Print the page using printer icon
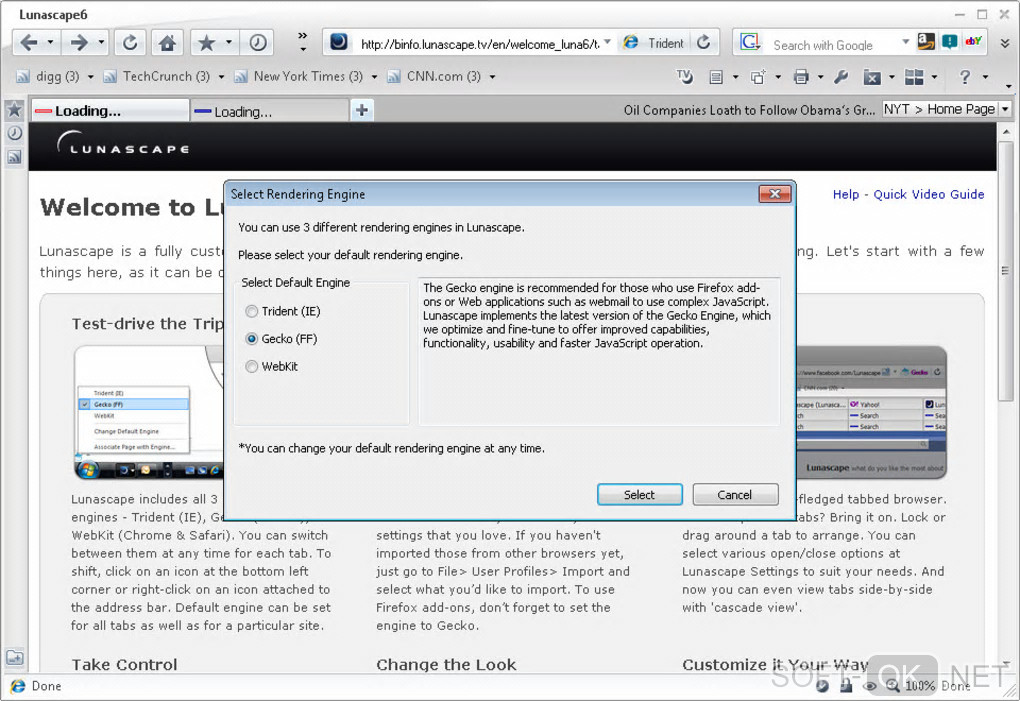 pos(801,77)
